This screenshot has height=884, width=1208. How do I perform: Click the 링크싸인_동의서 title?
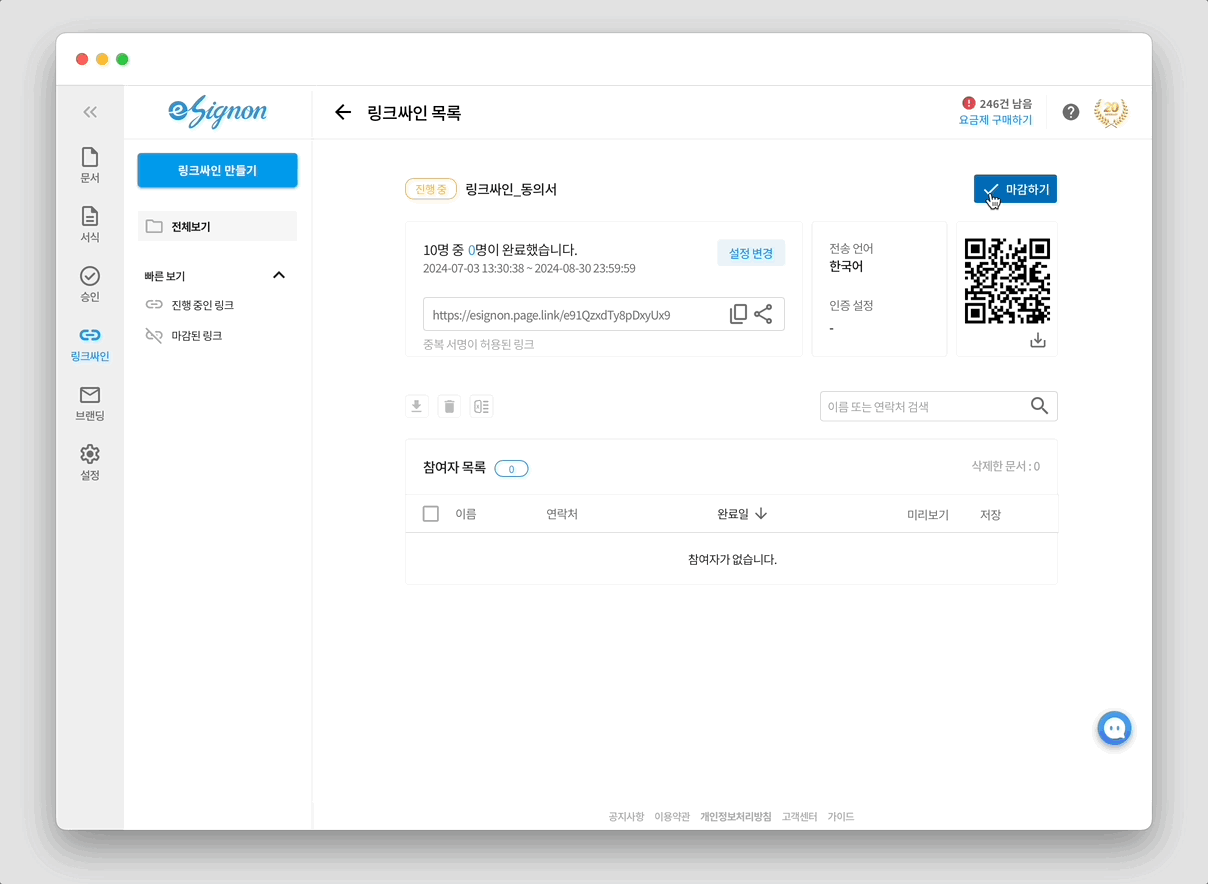pos(511,189)
